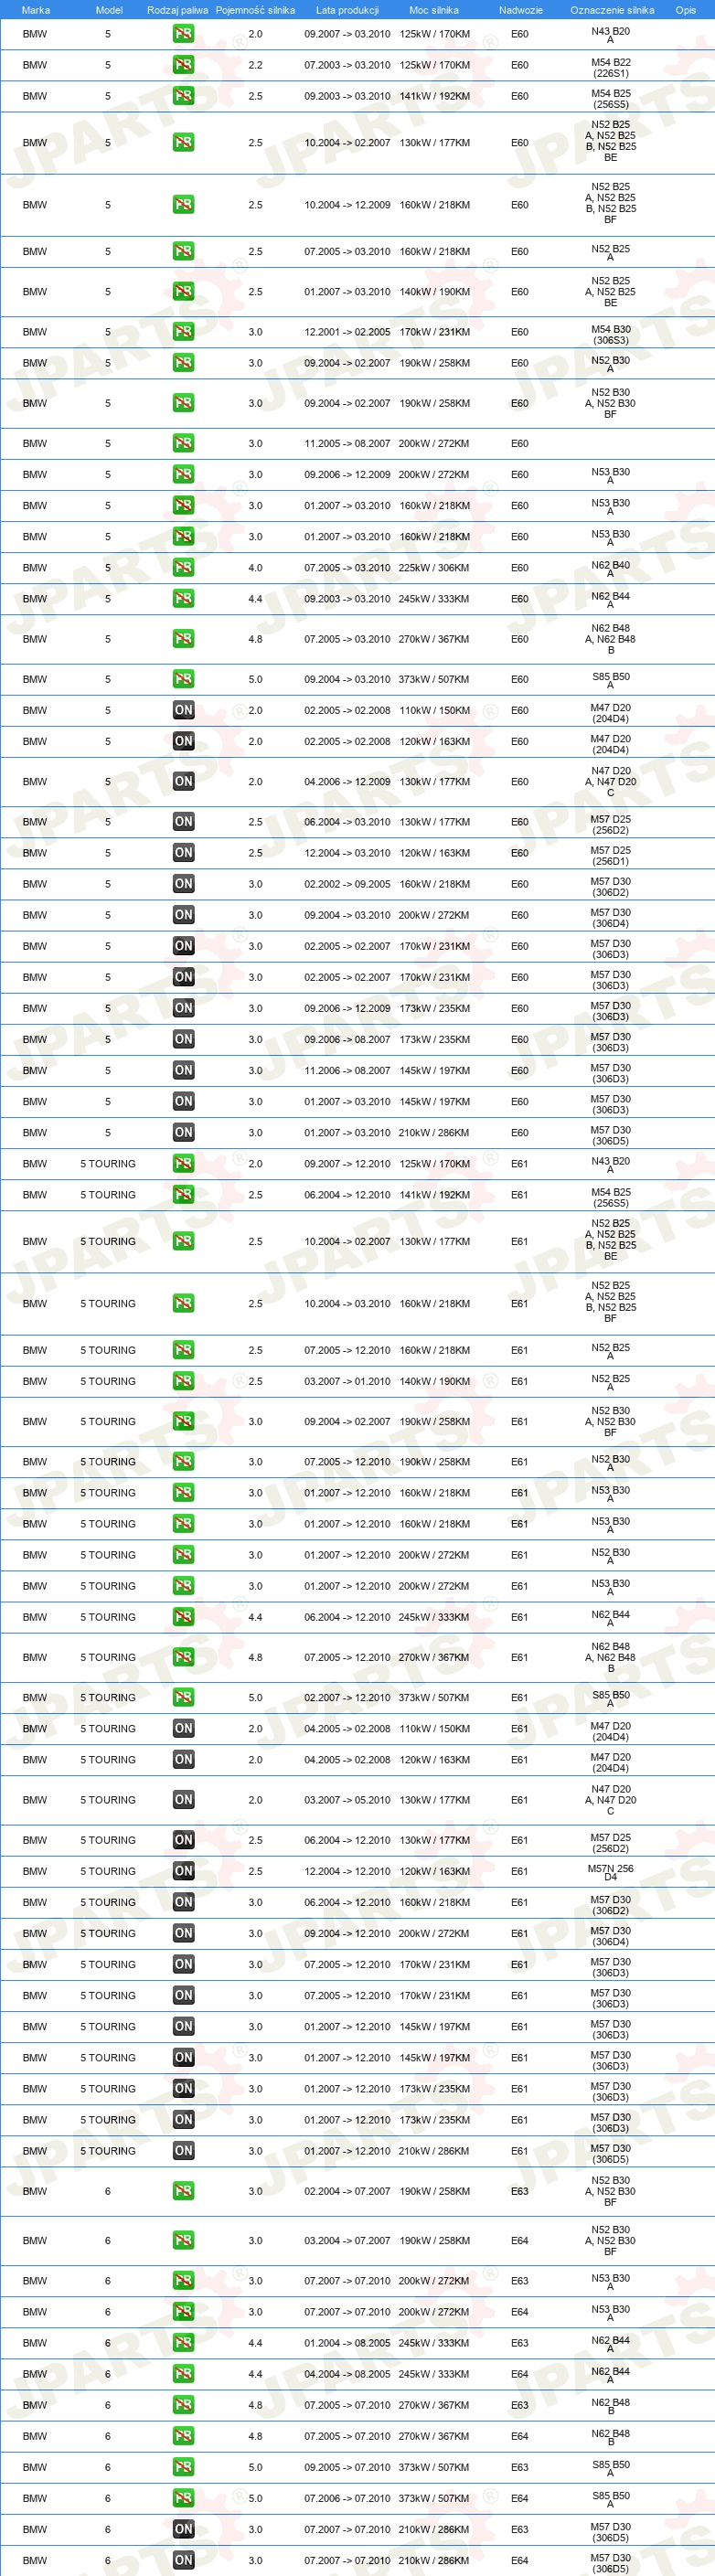The image size is (715, 2576).
Task: Select date range '03.2007 -> 01.2010'
Action: [347, 1381]
